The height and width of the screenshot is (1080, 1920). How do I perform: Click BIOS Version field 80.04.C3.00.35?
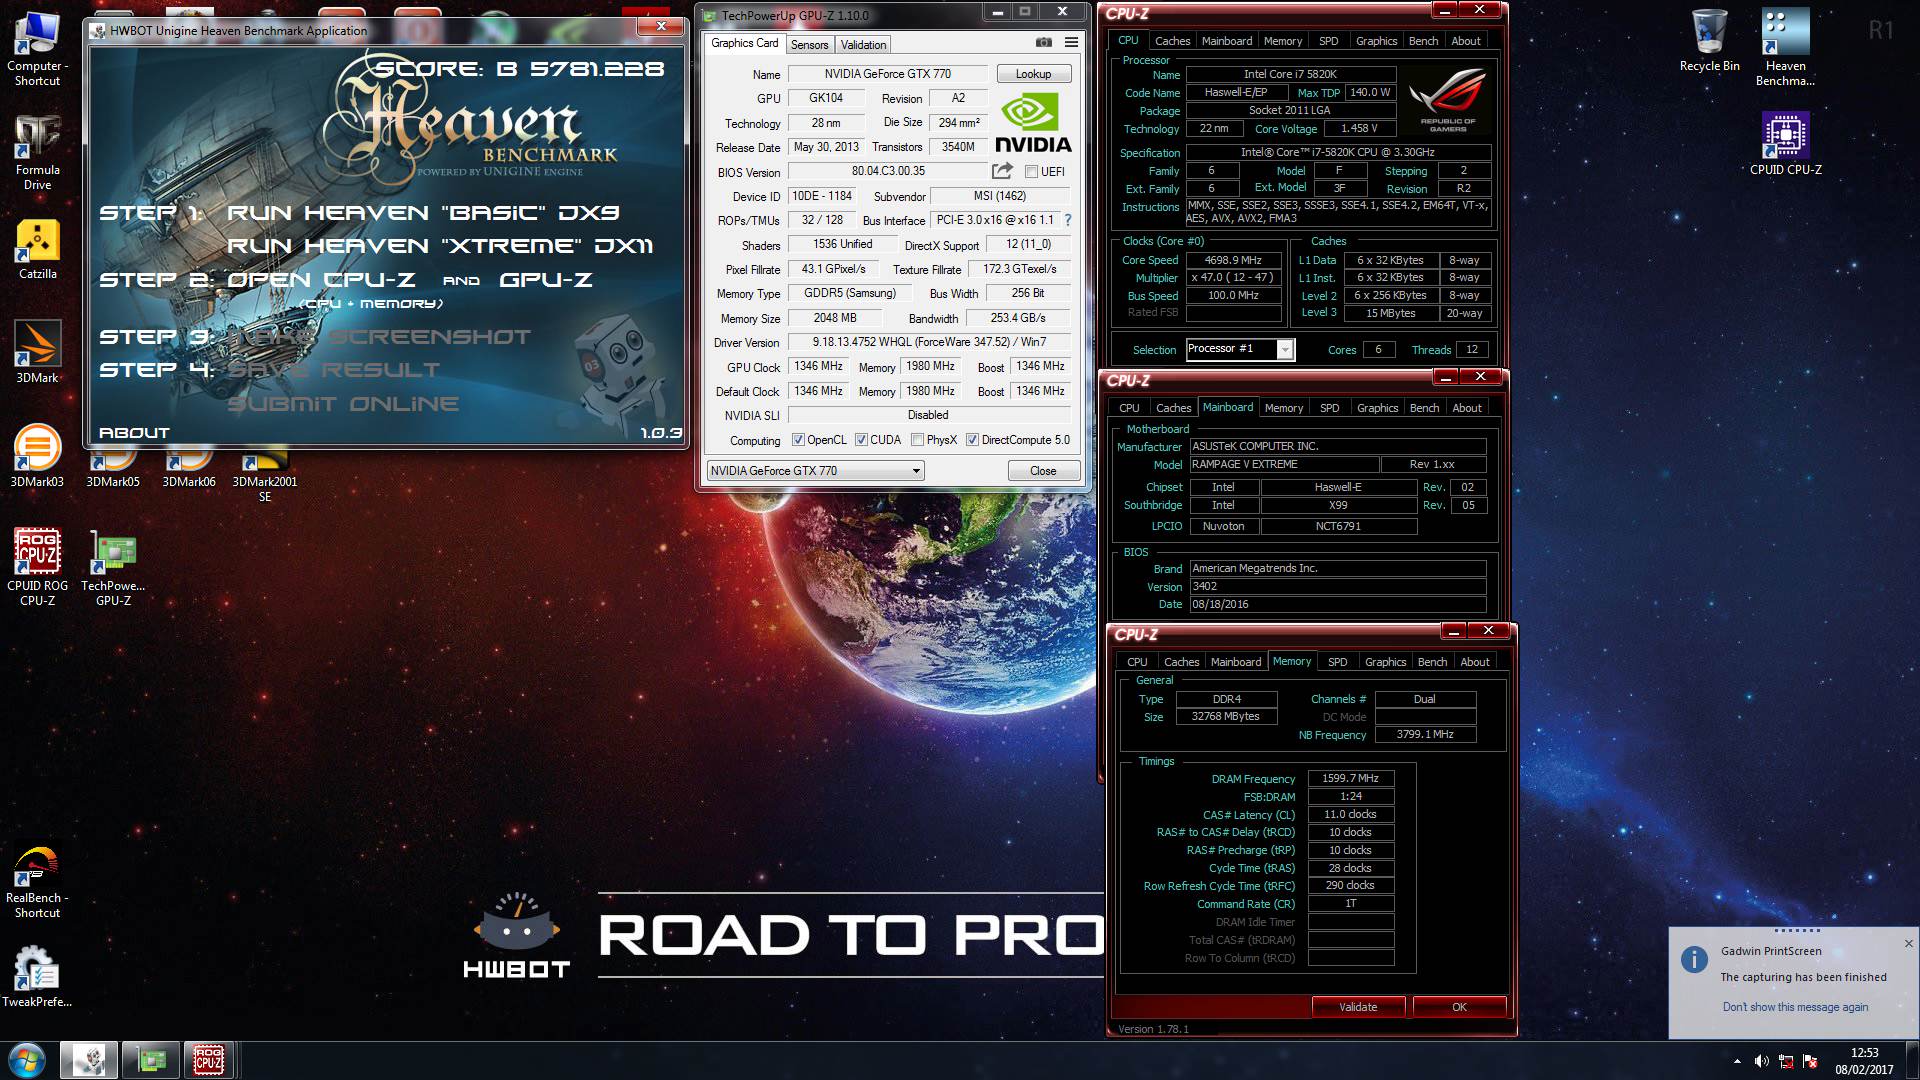(888, 171)
